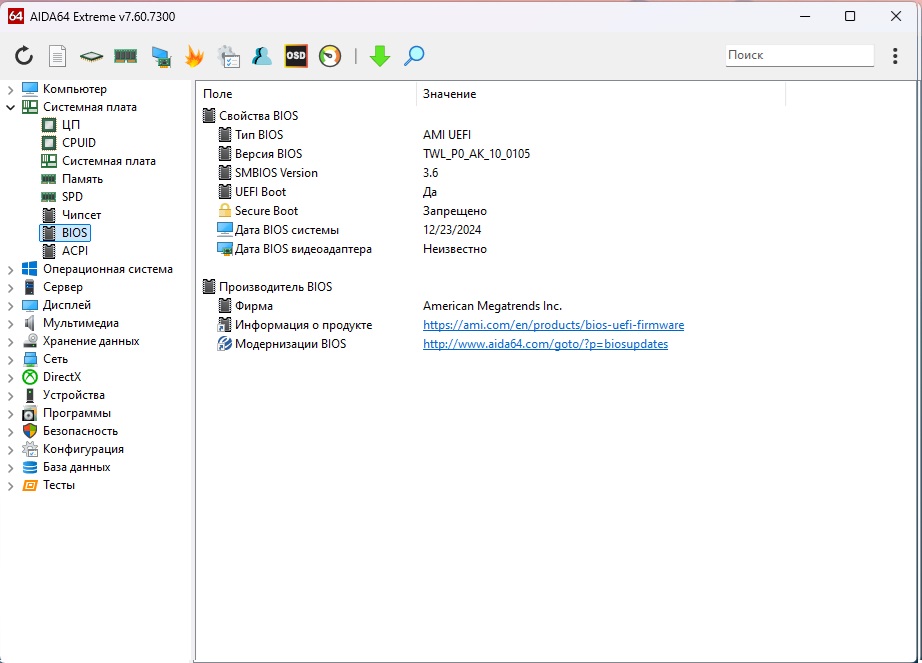
Task: Expand the Компьютер tree node
Action: (11, 89)
